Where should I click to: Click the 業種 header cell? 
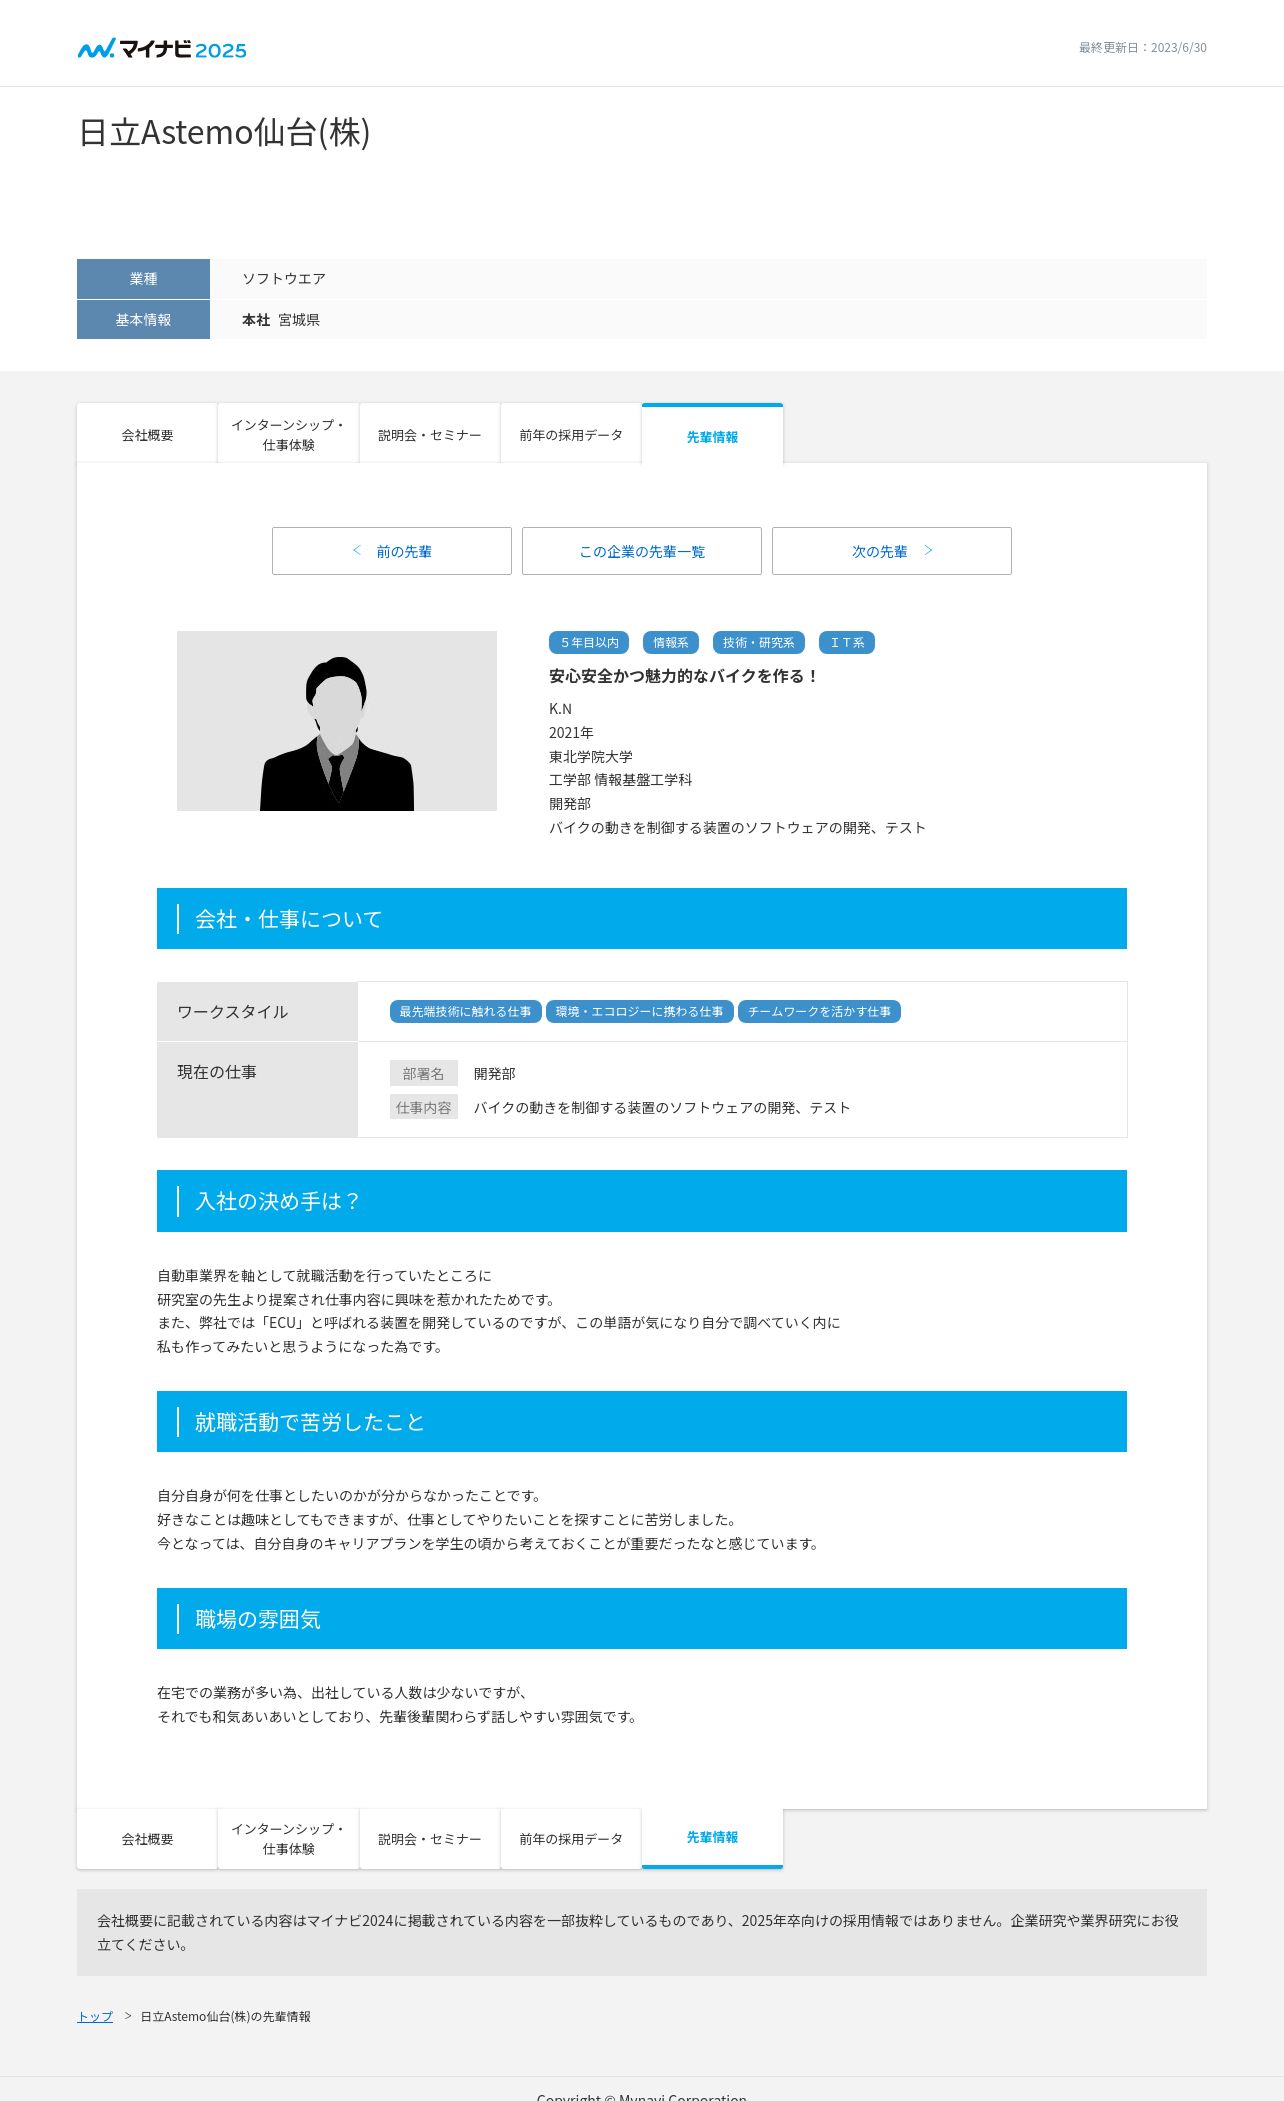point(143,279)
